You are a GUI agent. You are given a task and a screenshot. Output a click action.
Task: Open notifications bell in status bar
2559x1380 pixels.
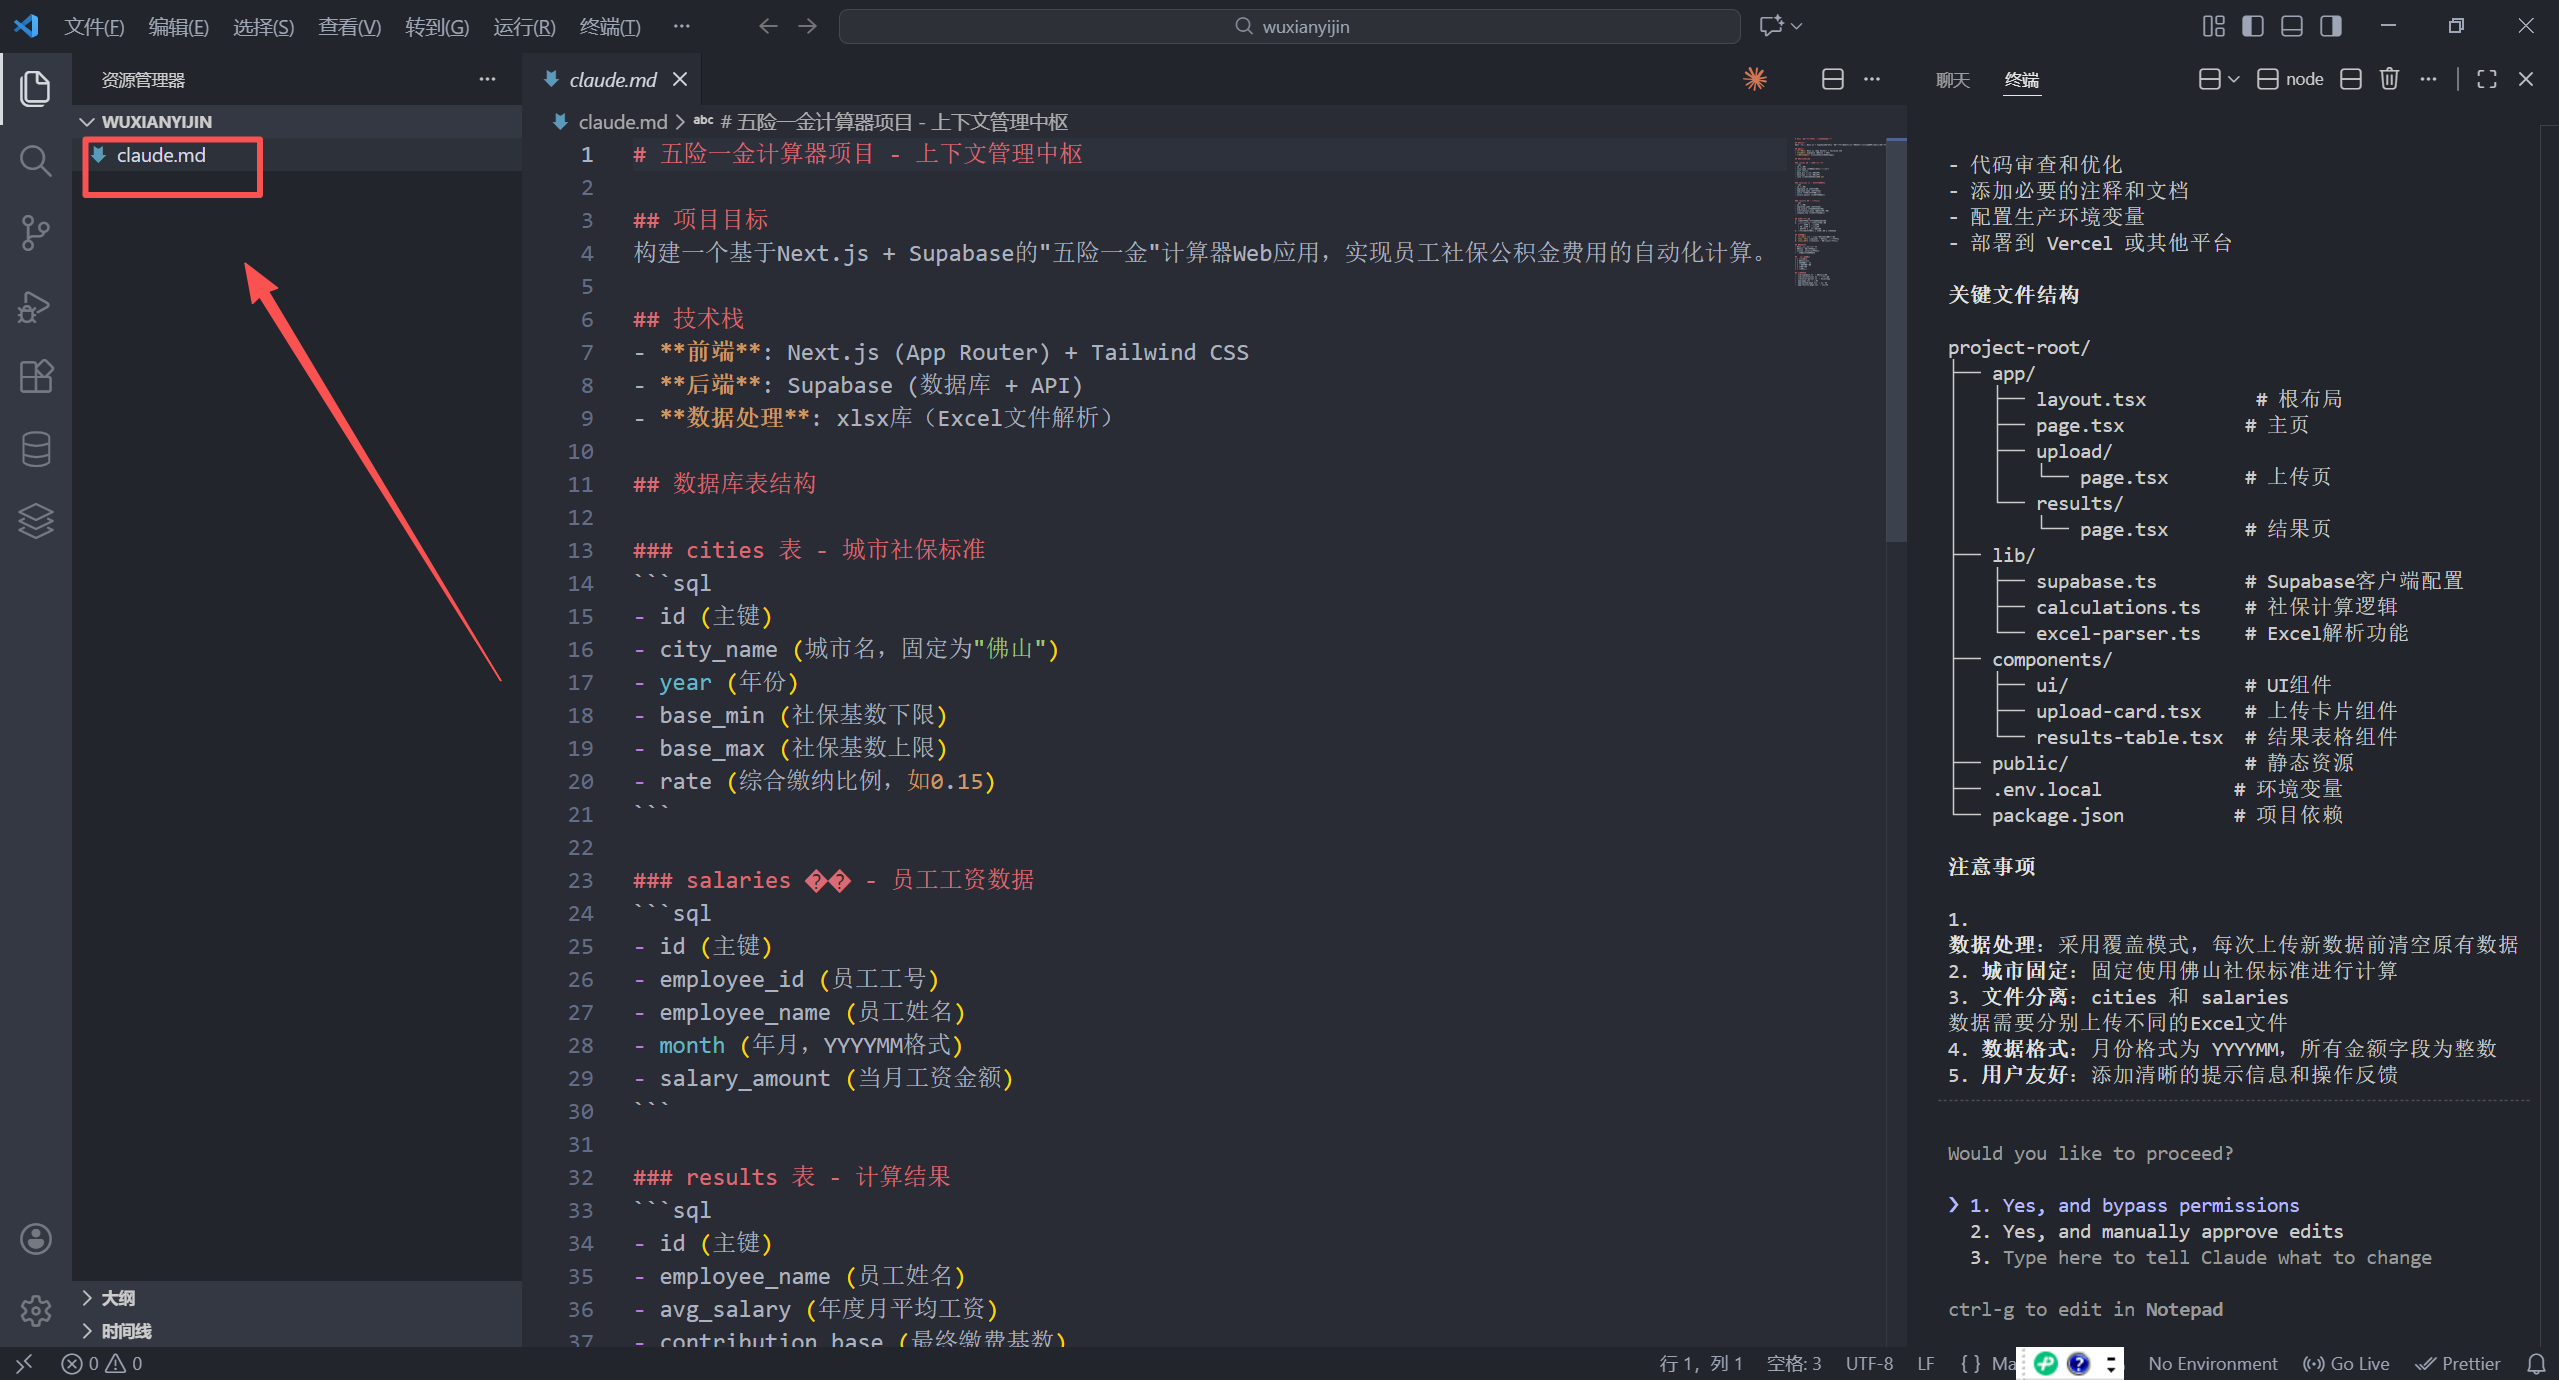pyautogui.click(x=2537, y=1363)
